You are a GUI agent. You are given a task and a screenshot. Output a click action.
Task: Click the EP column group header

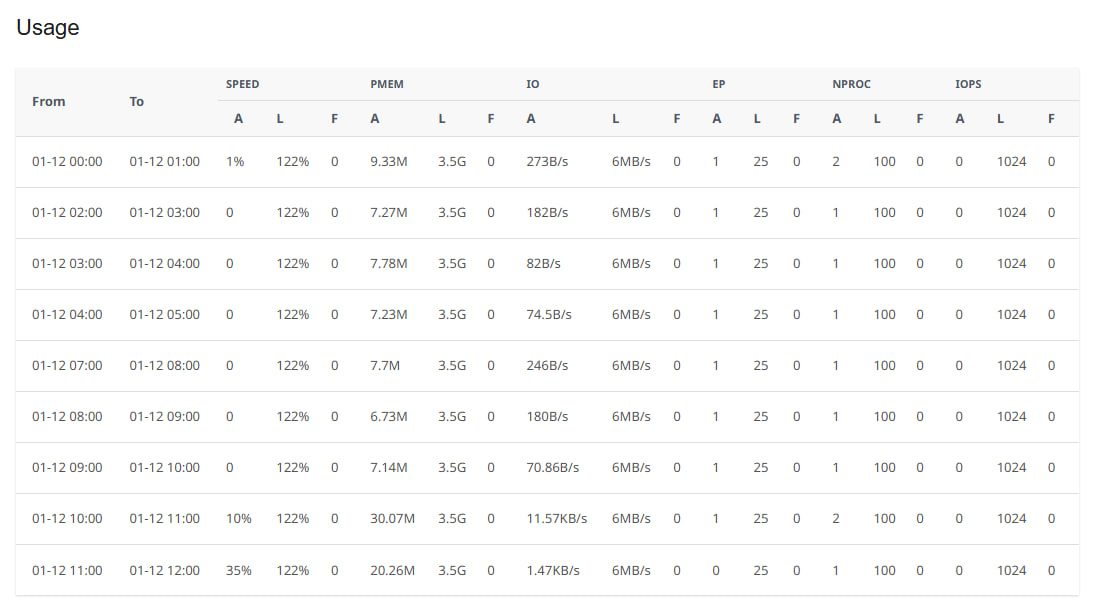click(x=719, y=84)
